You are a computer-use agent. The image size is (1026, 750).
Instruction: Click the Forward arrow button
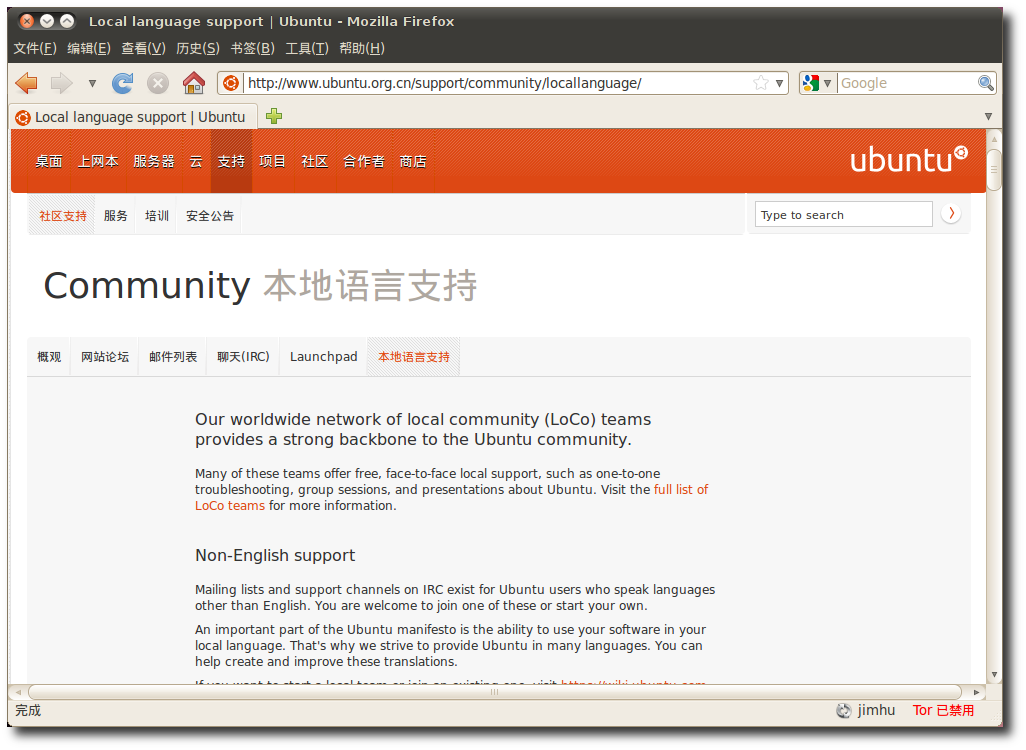62,83
